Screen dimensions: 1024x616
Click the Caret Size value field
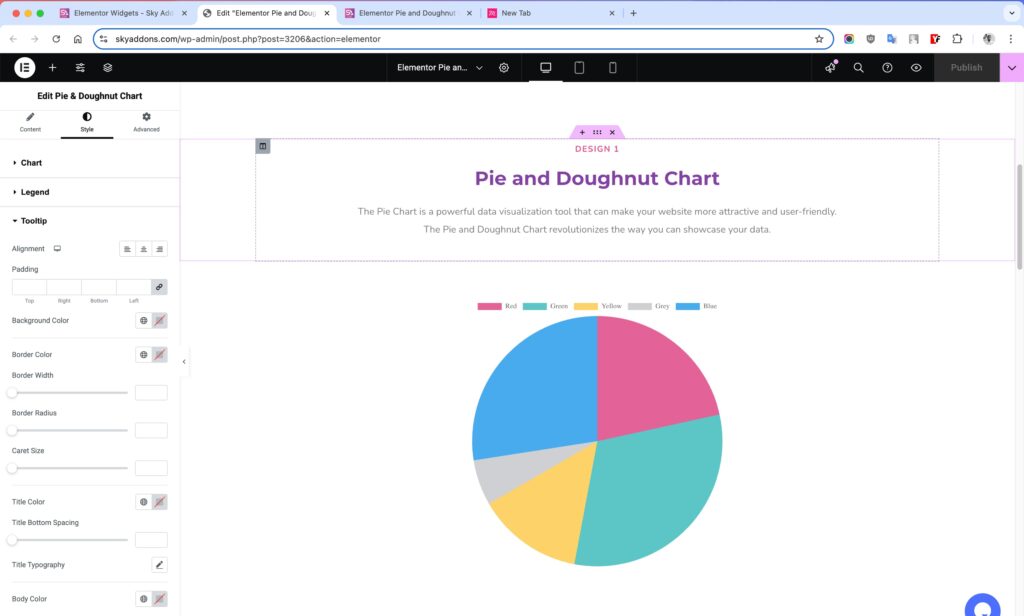[x=151, y=468]
